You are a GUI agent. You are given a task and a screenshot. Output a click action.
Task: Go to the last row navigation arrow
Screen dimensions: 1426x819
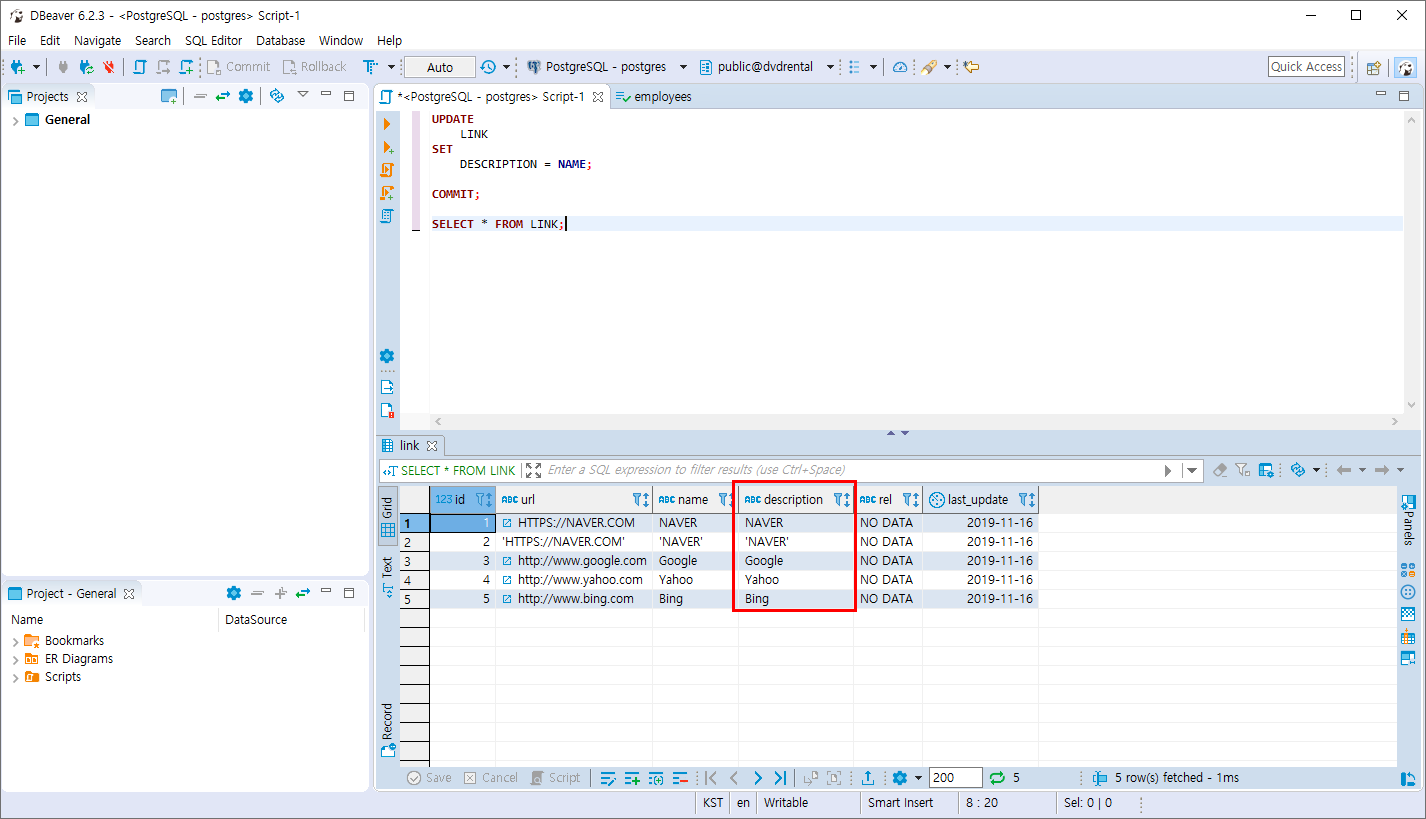coord(780,778)
